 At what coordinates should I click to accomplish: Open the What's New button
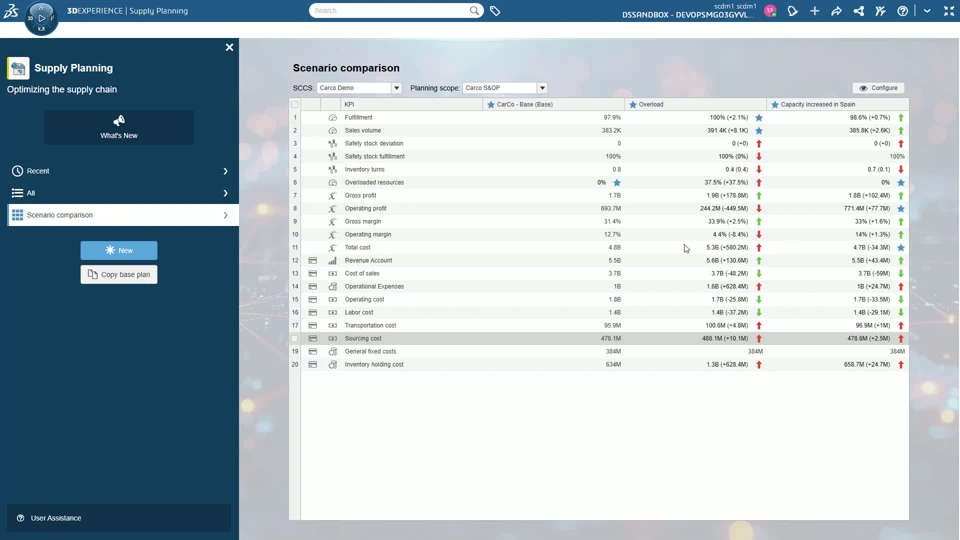coord(119,127)
